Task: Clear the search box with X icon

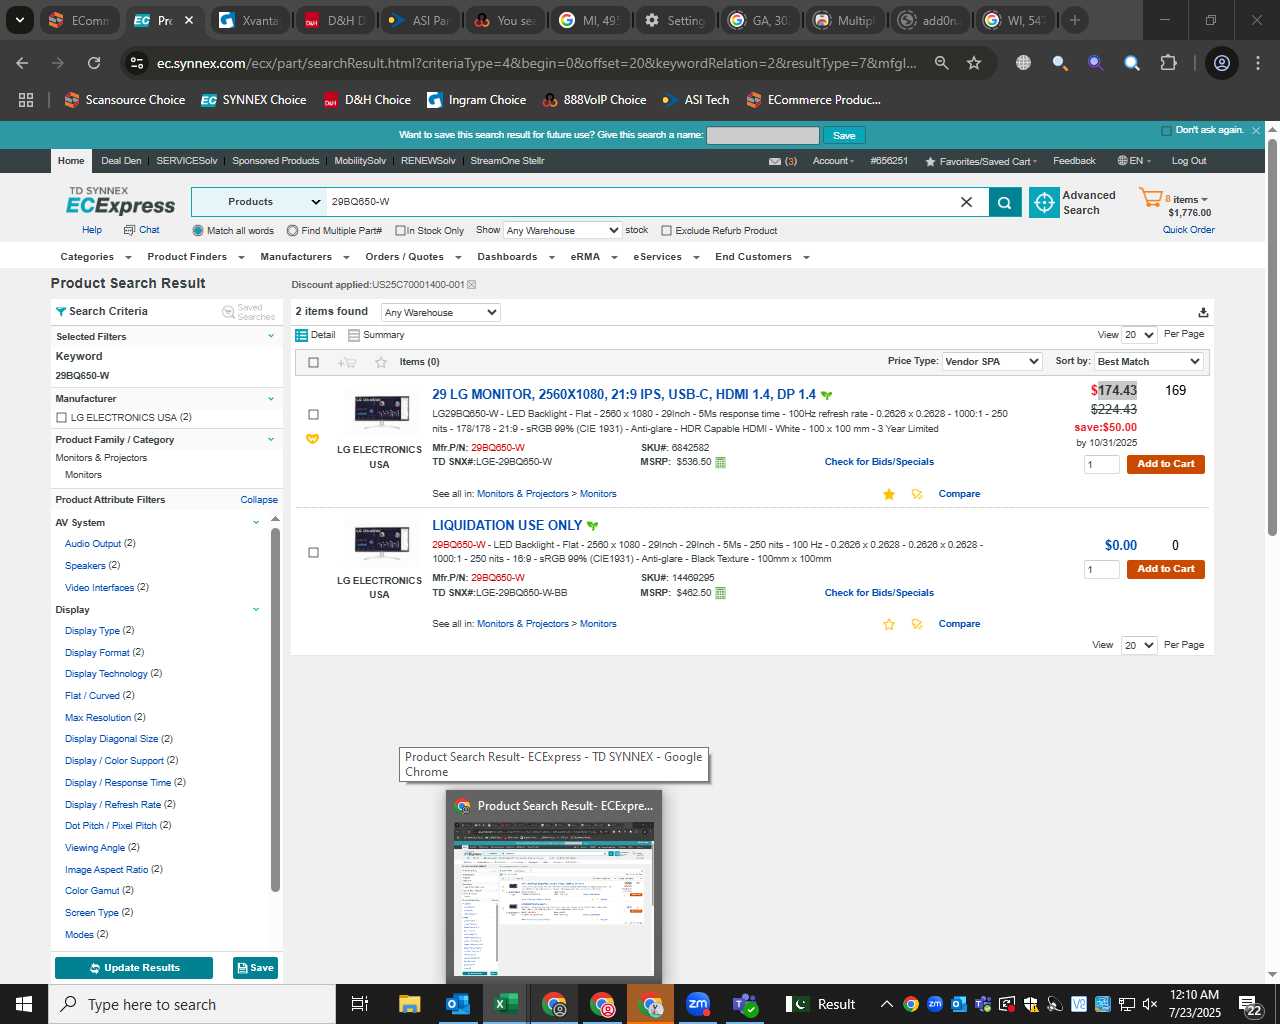Action: [966, 202]
